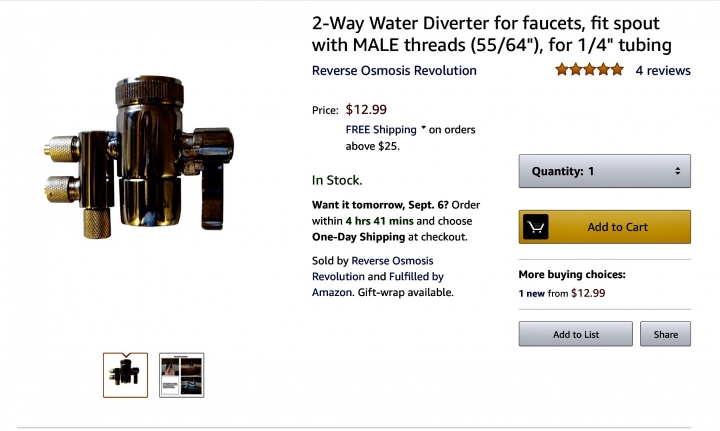
Task: Select the first water diverter thumbnail
Action: (125, 375)
